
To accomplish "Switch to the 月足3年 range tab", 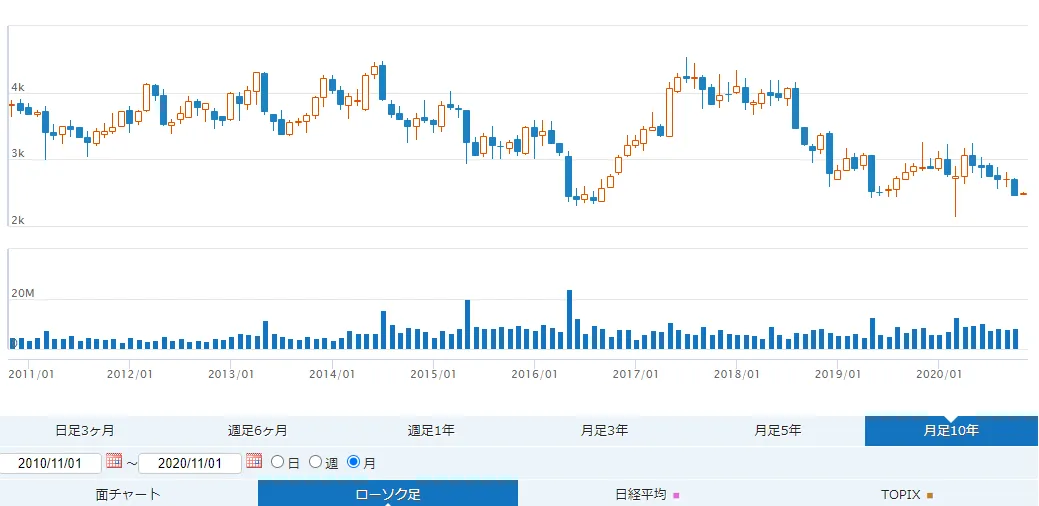I will pyautogui.click(x=604, y=430).
